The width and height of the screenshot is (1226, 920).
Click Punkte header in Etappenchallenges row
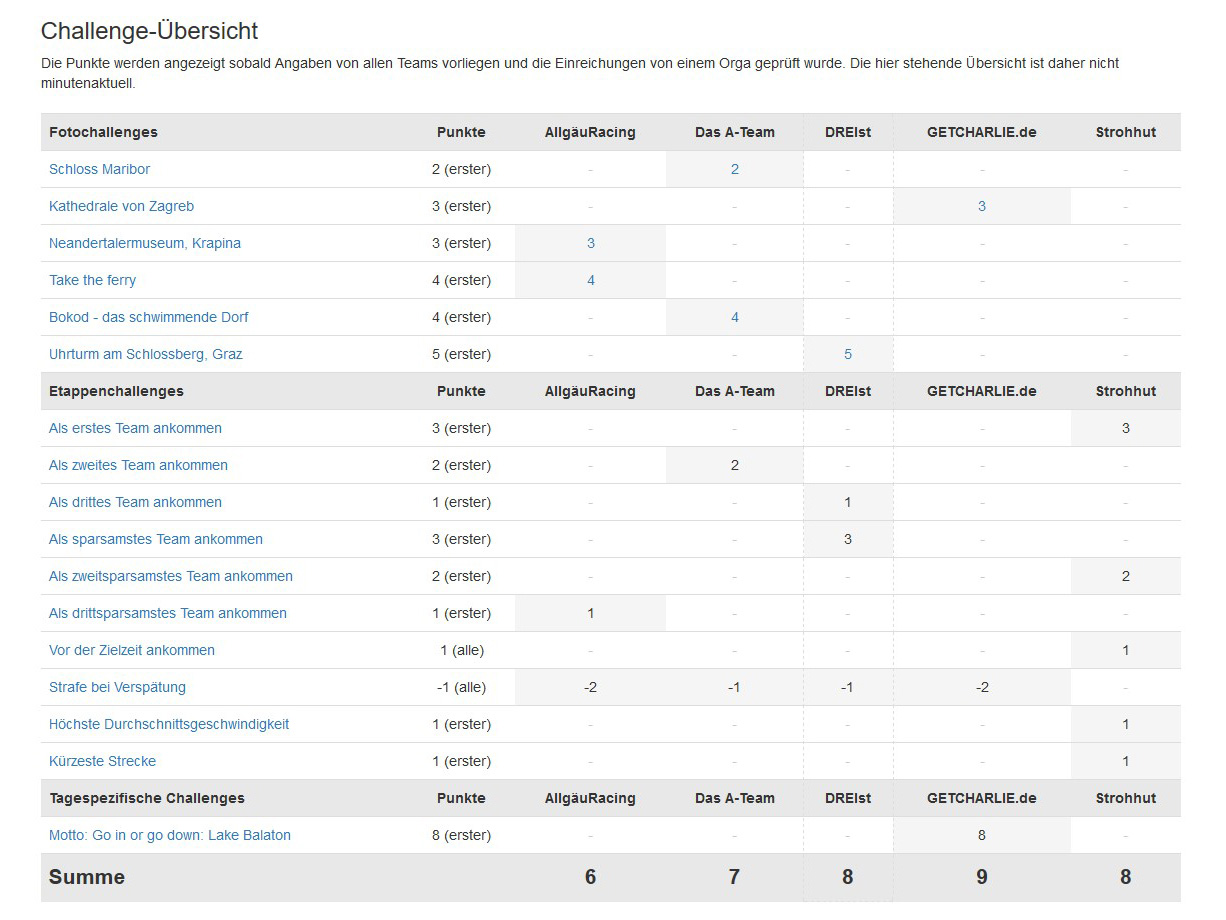(461, 391)
